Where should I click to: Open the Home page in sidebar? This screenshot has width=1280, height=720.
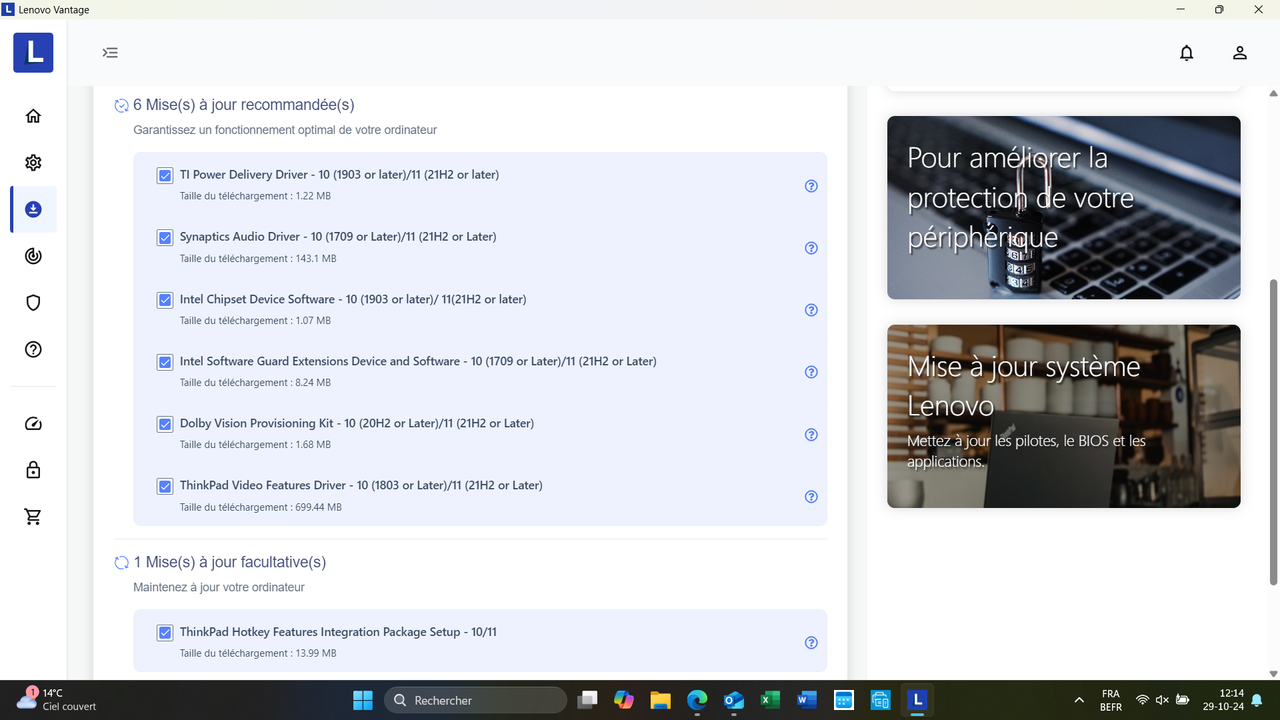pyautogui.click(x=33, y=116)
